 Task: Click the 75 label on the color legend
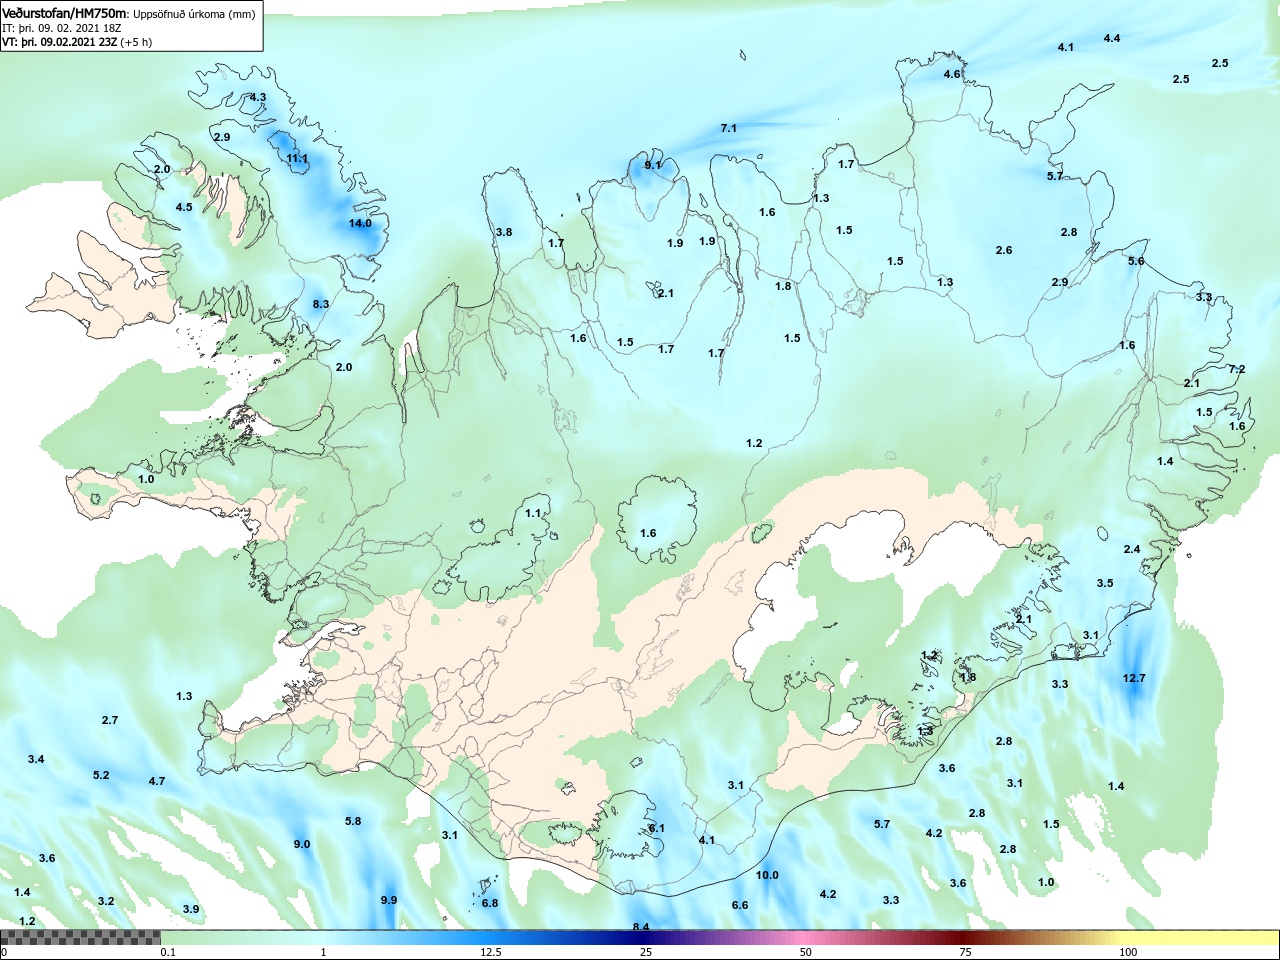[965, 952]
